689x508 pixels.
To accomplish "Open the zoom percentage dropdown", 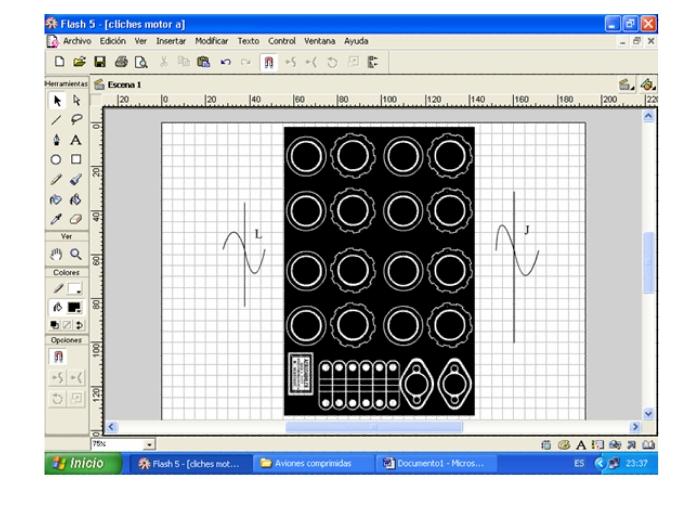I will point(150,443).
